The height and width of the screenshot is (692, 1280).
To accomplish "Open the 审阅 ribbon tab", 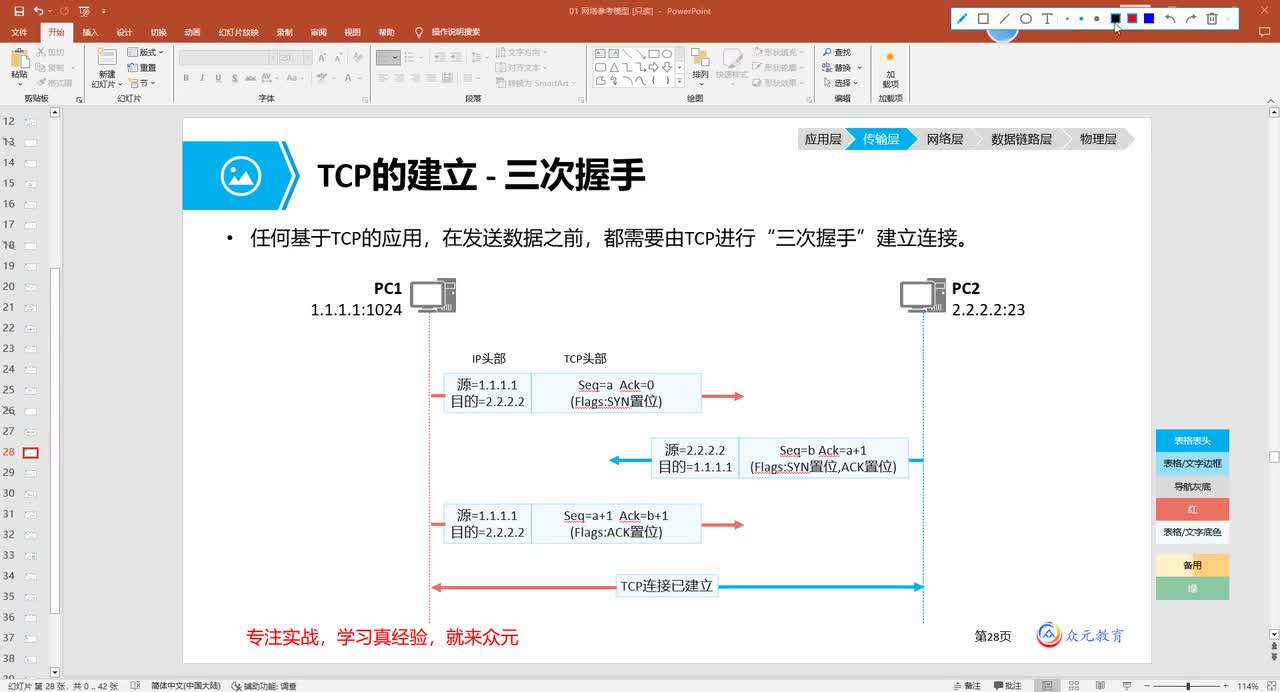I will click(318, 32).
